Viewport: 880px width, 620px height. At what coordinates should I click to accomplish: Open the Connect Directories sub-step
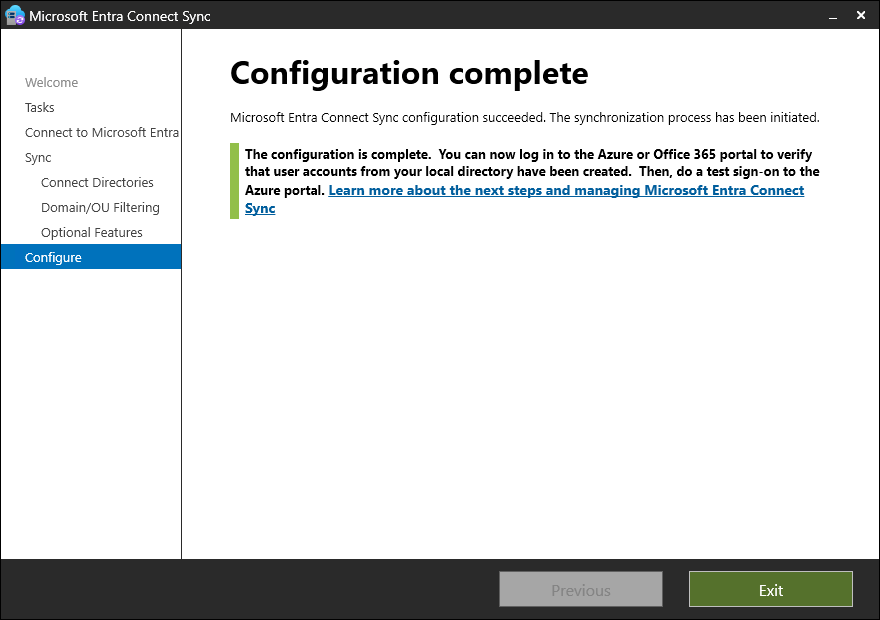click(97, 183)
